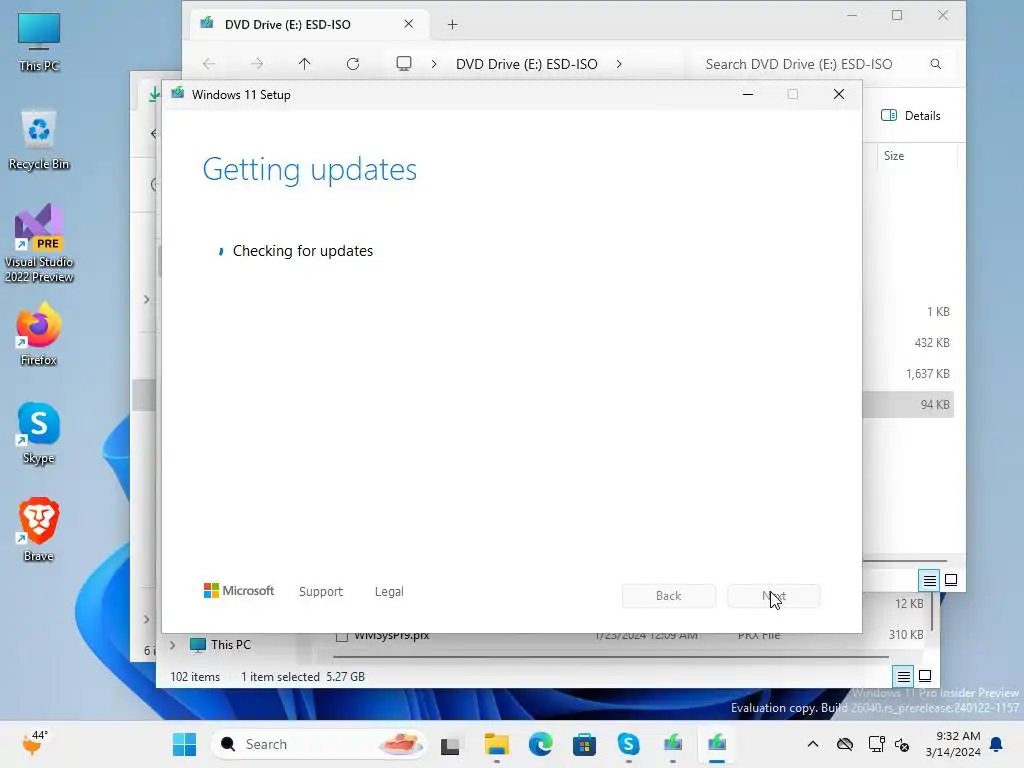Open Task View from taskbar
The image size is (1024, 768).
tap(450, 744)
